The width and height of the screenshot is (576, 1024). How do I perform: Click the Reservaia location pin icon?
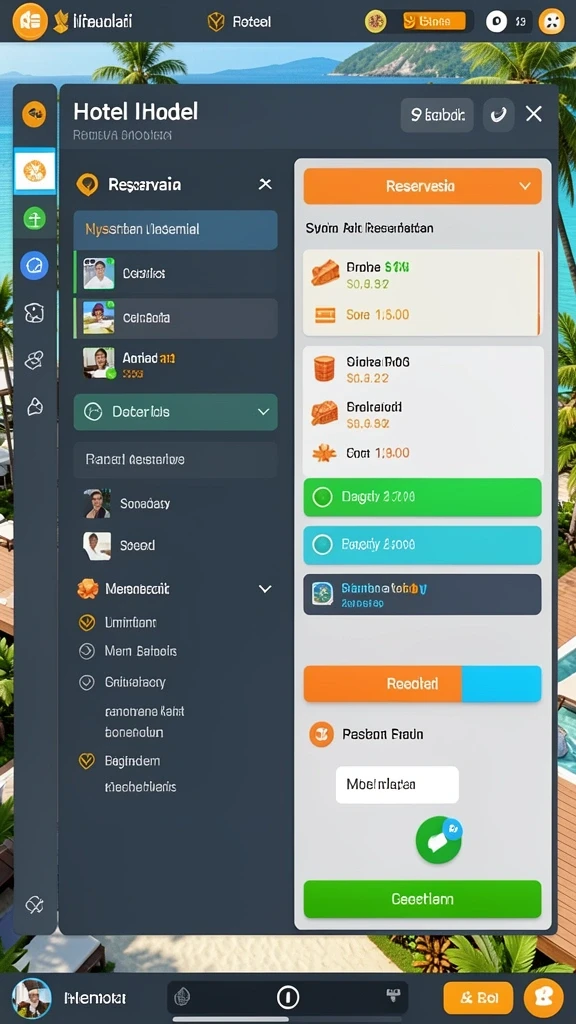[x=87, y=185]
